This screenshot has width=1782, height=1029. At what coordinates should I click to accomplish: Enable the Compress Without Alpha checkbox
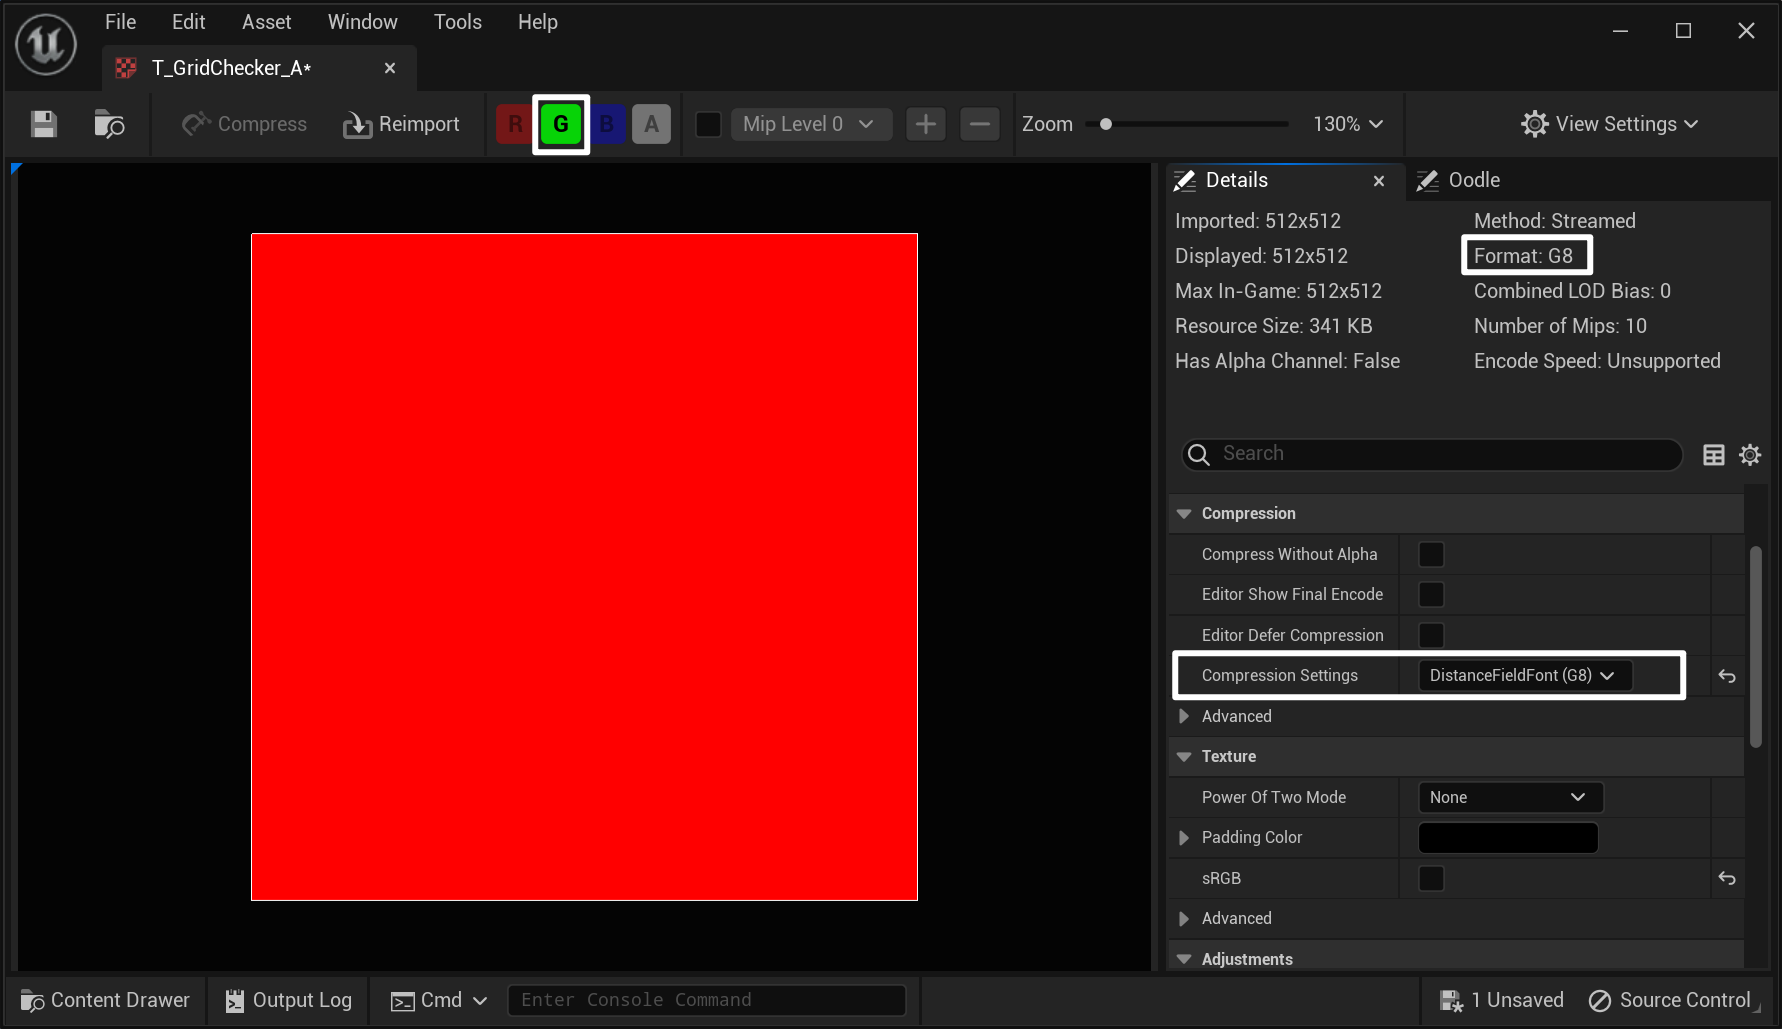pyautogui.click(x=1431, y=554)
